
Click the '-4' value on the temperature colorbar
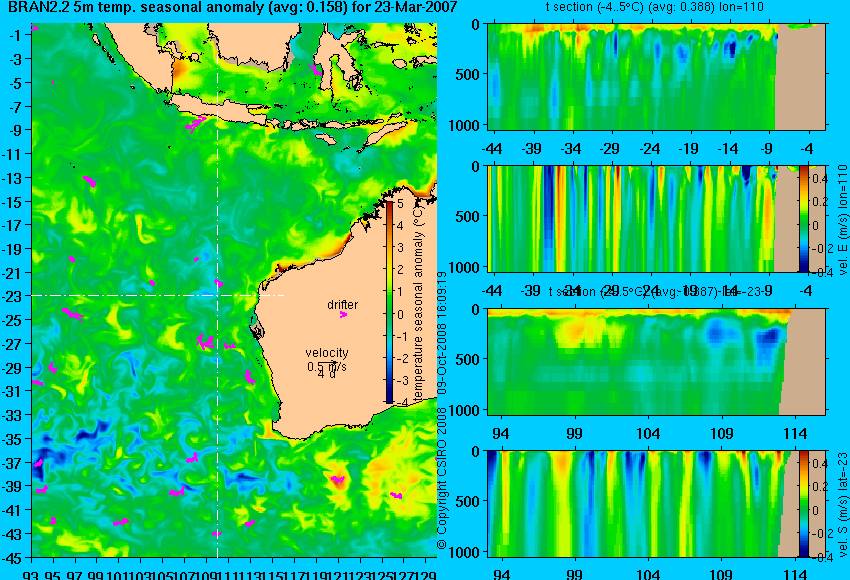(x=402, y=403)
